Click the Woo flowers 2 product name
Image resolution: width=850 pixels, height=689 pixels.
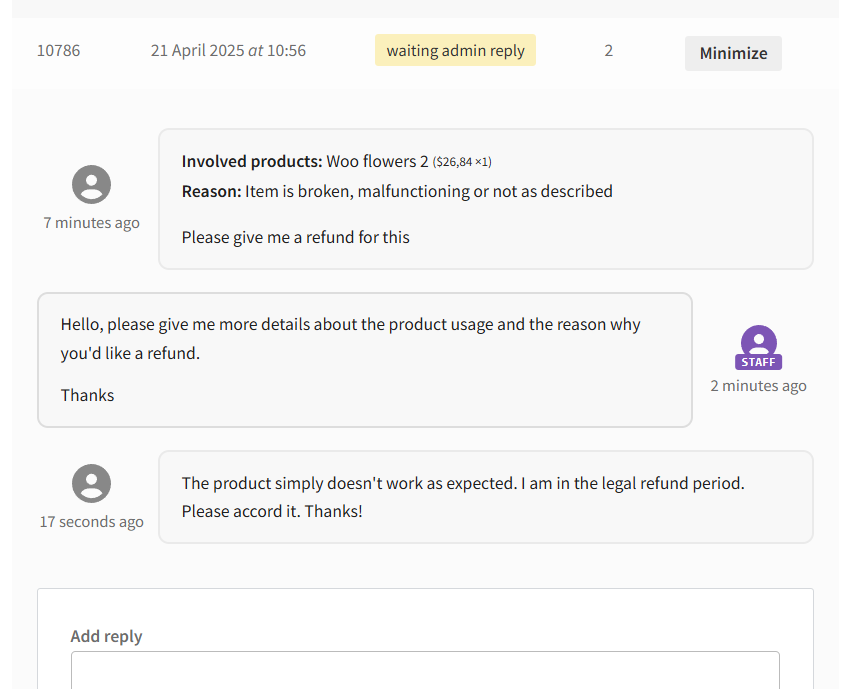click(377, 162)
